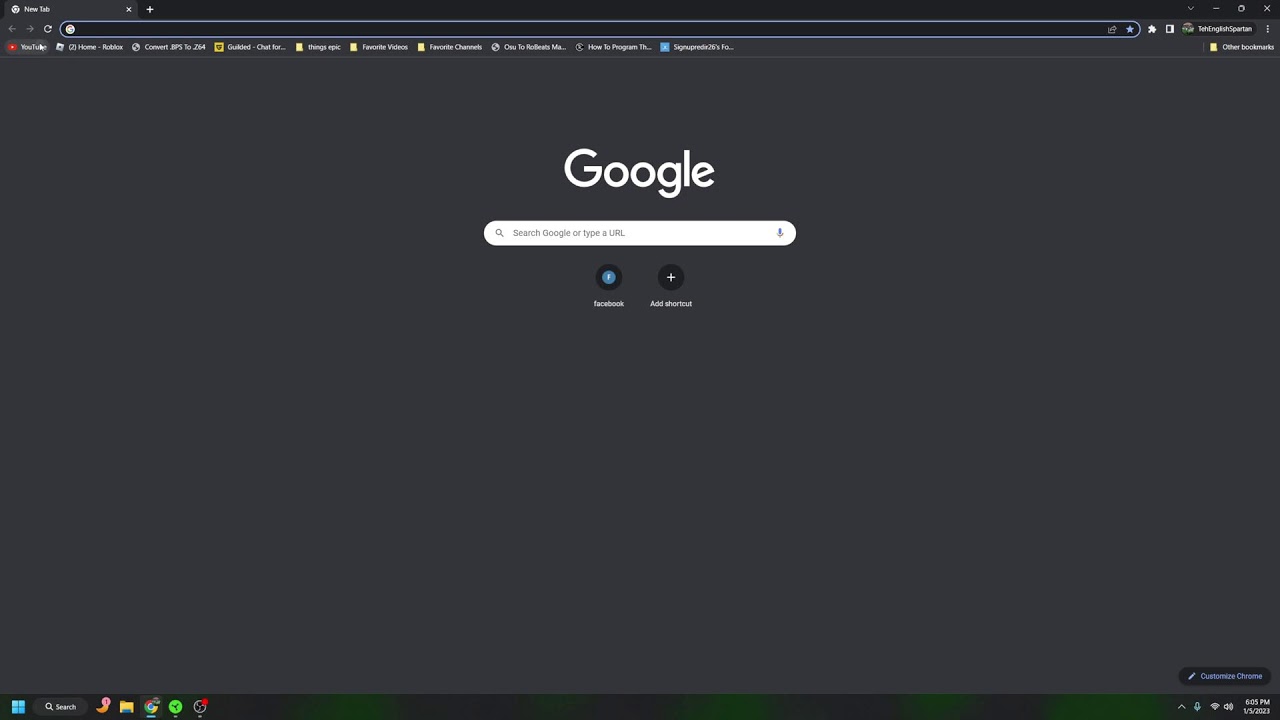Toggle the Chrome side panel

point(1170,29)
